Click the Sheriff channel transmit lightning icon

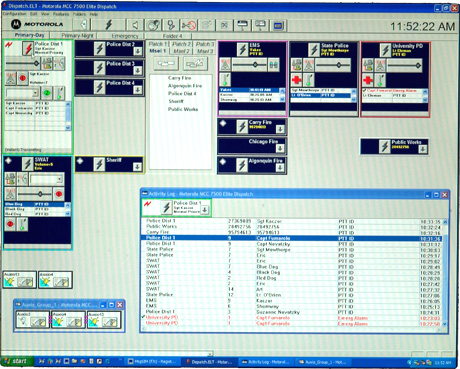(x=99, y=164)
